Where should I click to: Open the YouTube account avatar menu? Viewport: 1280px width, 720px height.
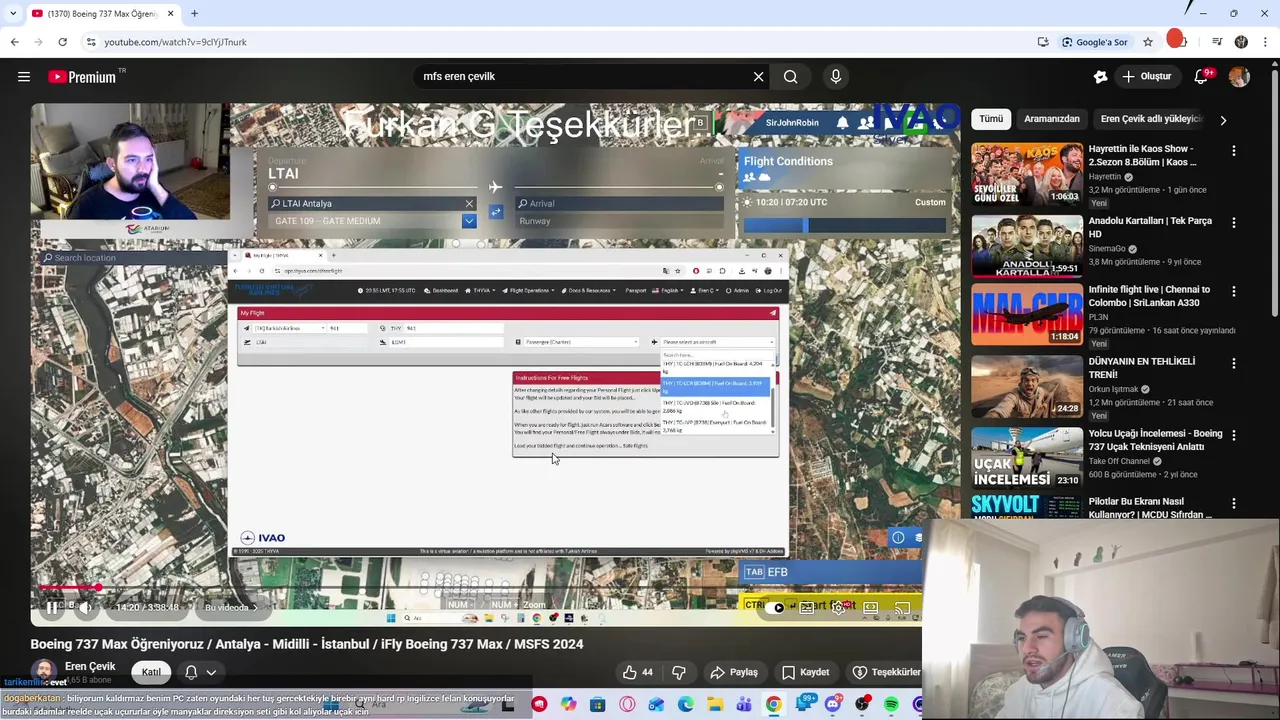click(1239, 76)
